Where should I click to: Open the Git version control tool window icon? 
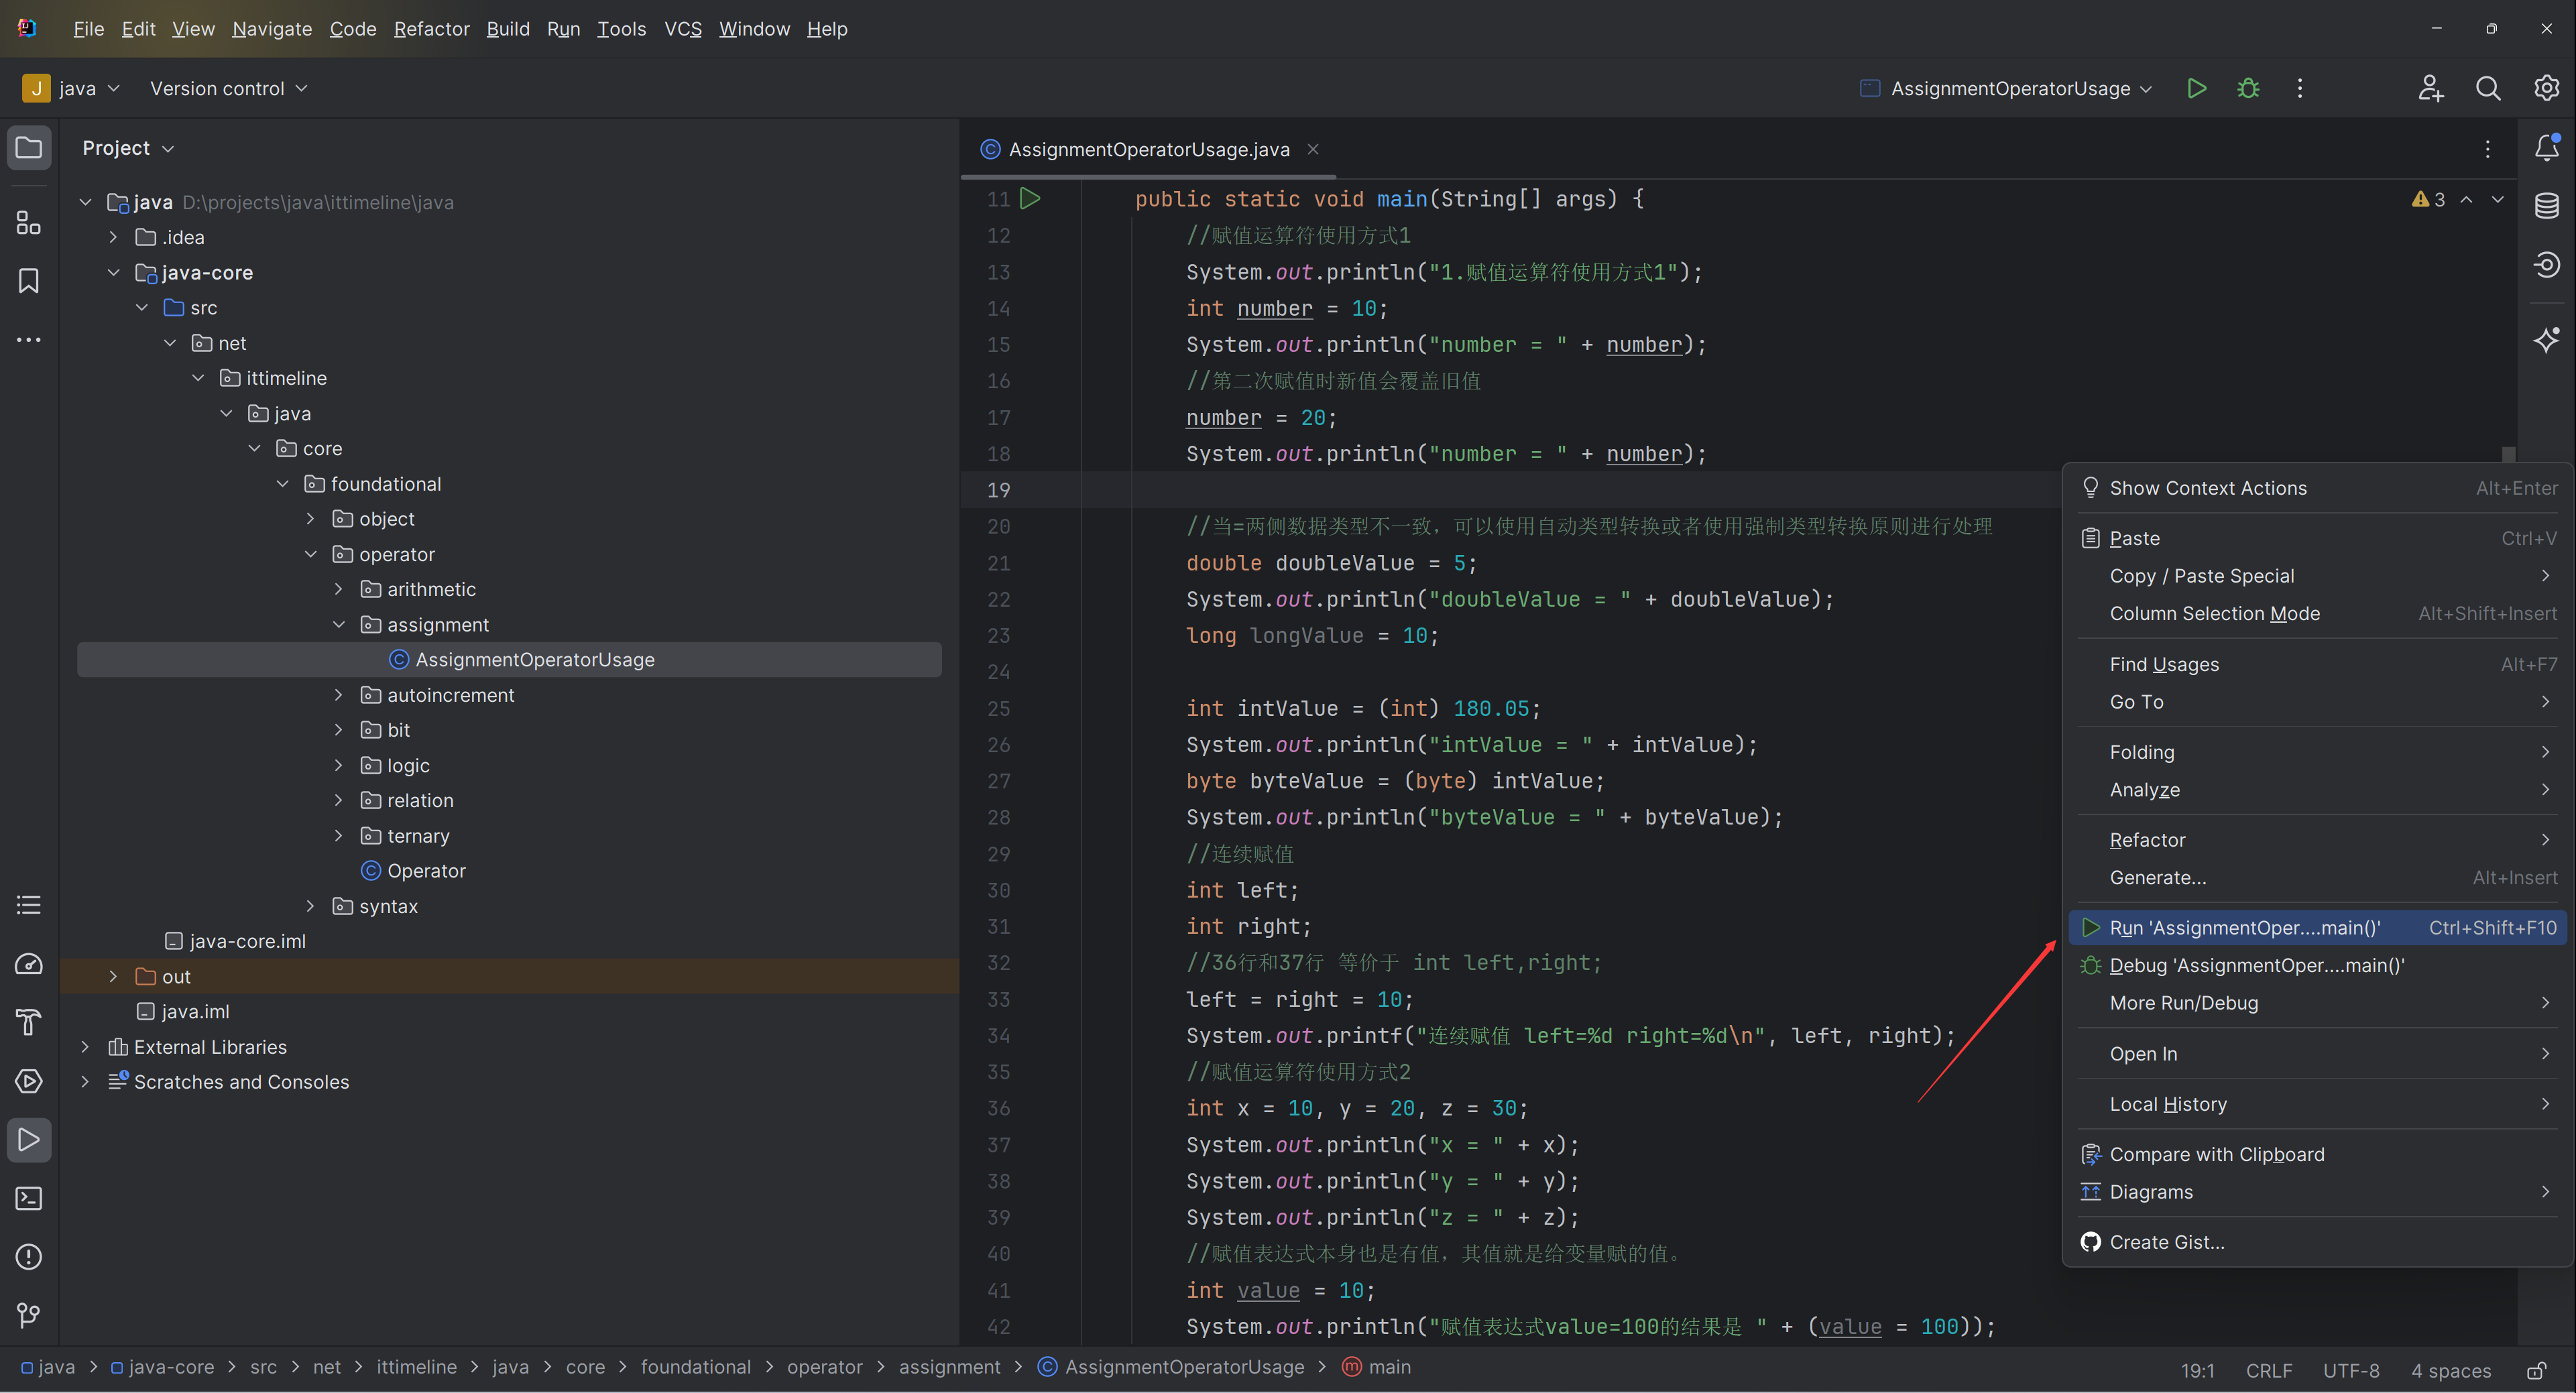[29, 1315]
